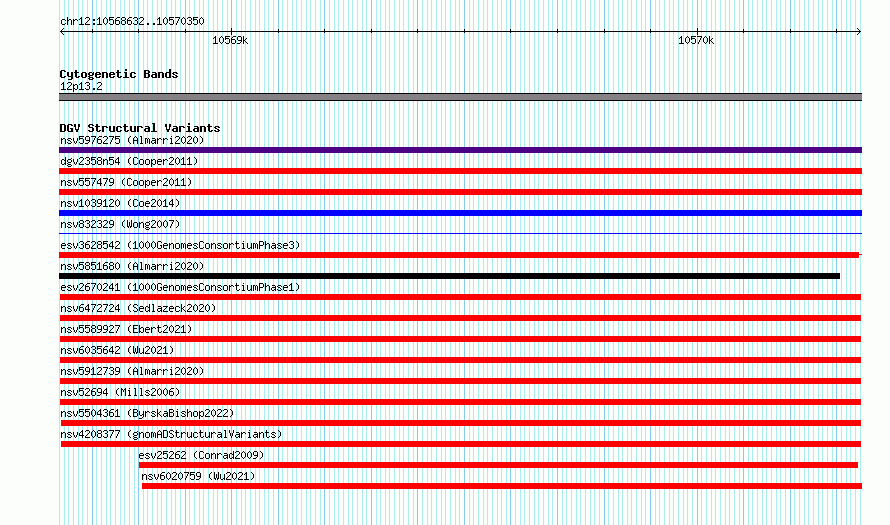
Task: Click the red bar under nsv5504361
Action: click(x=461, y=423)
